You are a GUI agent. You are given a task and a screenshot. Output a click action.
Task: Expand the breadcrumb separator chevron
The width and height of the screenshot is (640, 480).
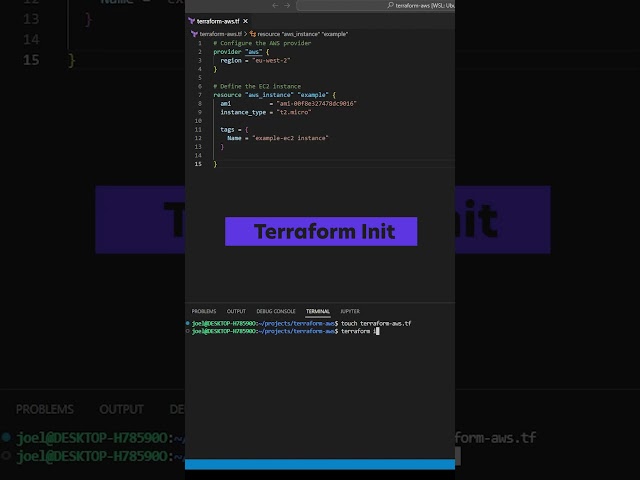(246, 34)
